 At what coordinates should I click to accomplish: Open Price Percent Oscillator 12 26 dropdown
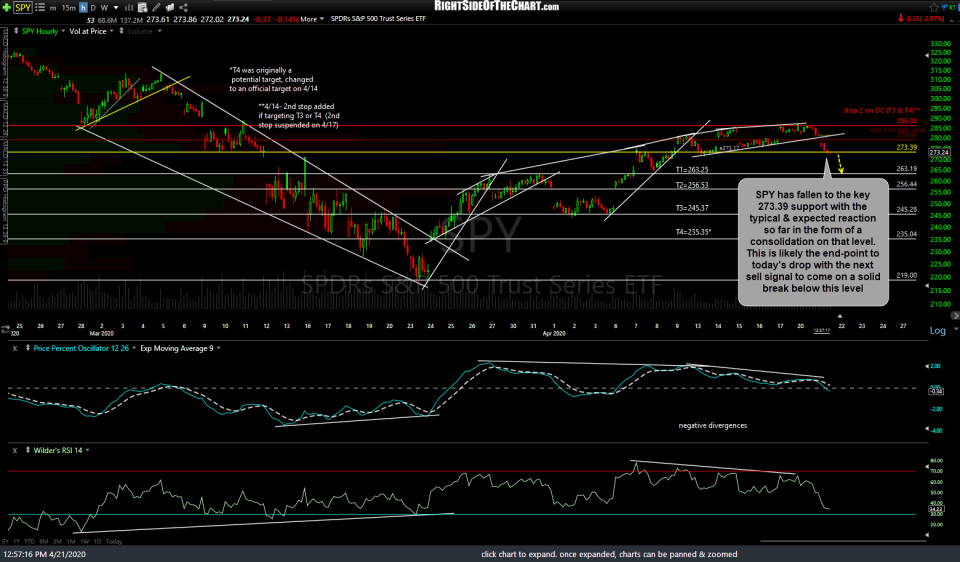[134, 348]
